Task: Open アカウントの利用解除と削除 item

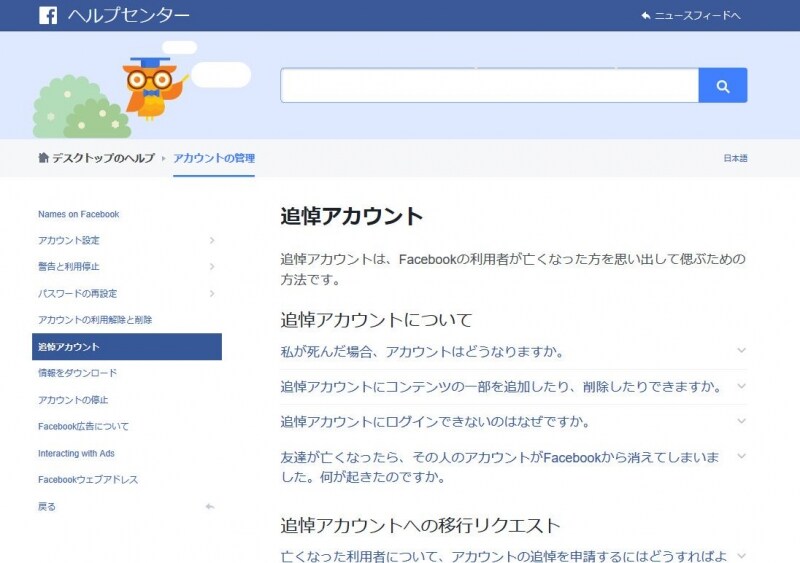Action: 95,320
